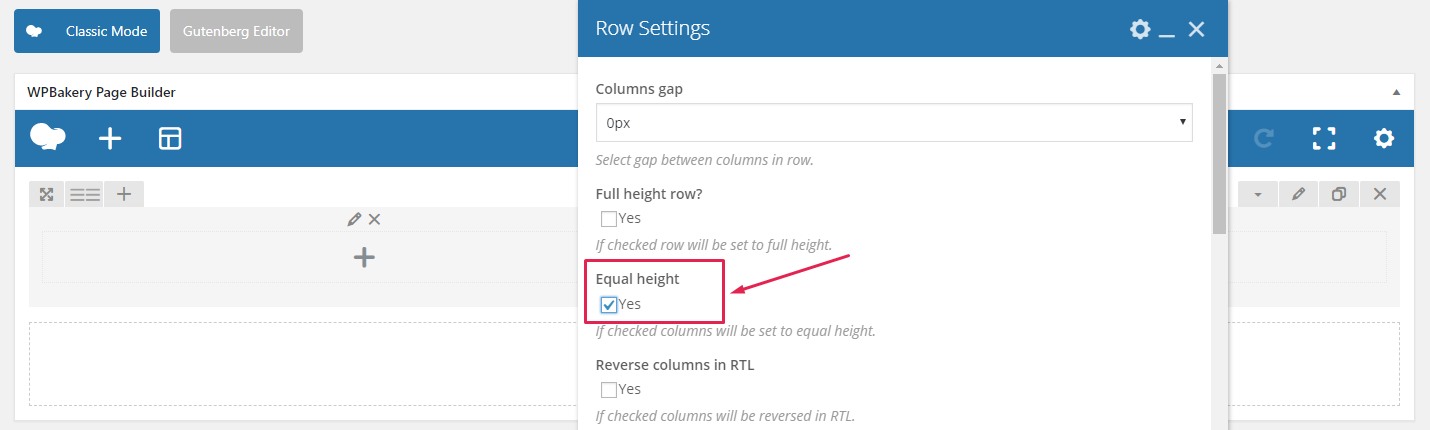Open the Gutenberg Editor
The height and width of the screenshot is (430, 1430).
[236, 31]
